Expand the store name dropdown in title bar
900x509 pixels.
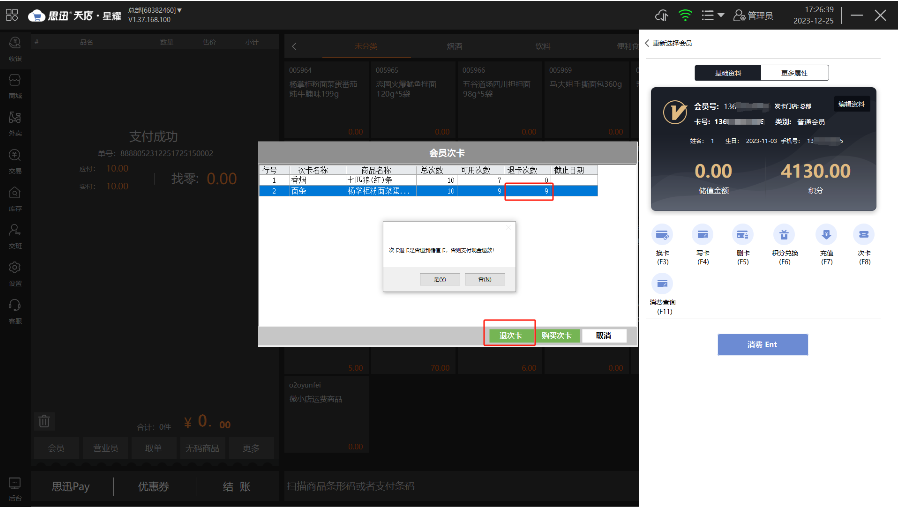(180, 10)
